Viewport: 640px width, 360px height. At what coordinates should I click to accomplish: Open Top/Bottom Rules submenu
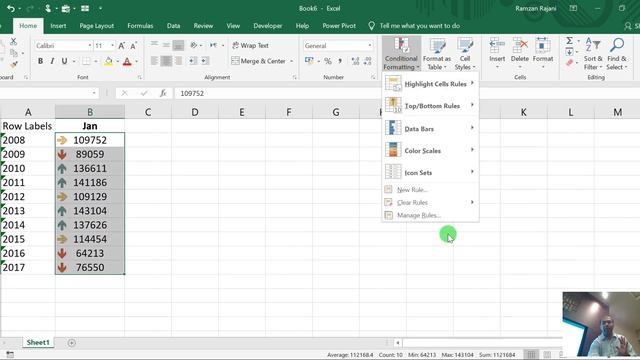click(430, 106)
